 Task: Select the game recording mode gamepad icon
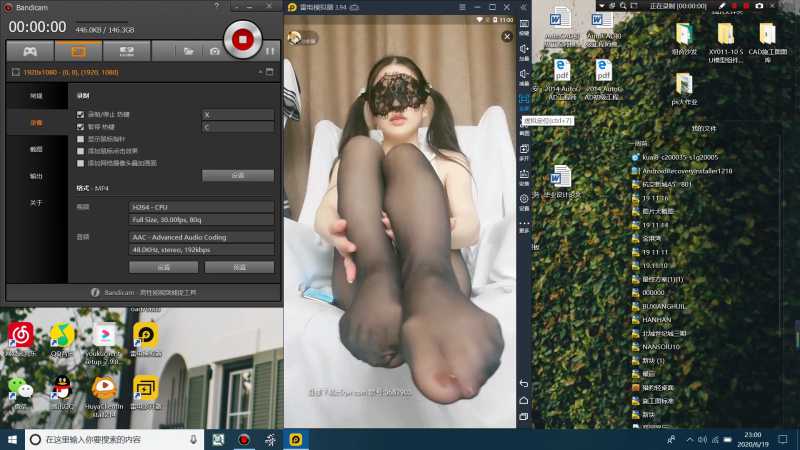[30, 50]
